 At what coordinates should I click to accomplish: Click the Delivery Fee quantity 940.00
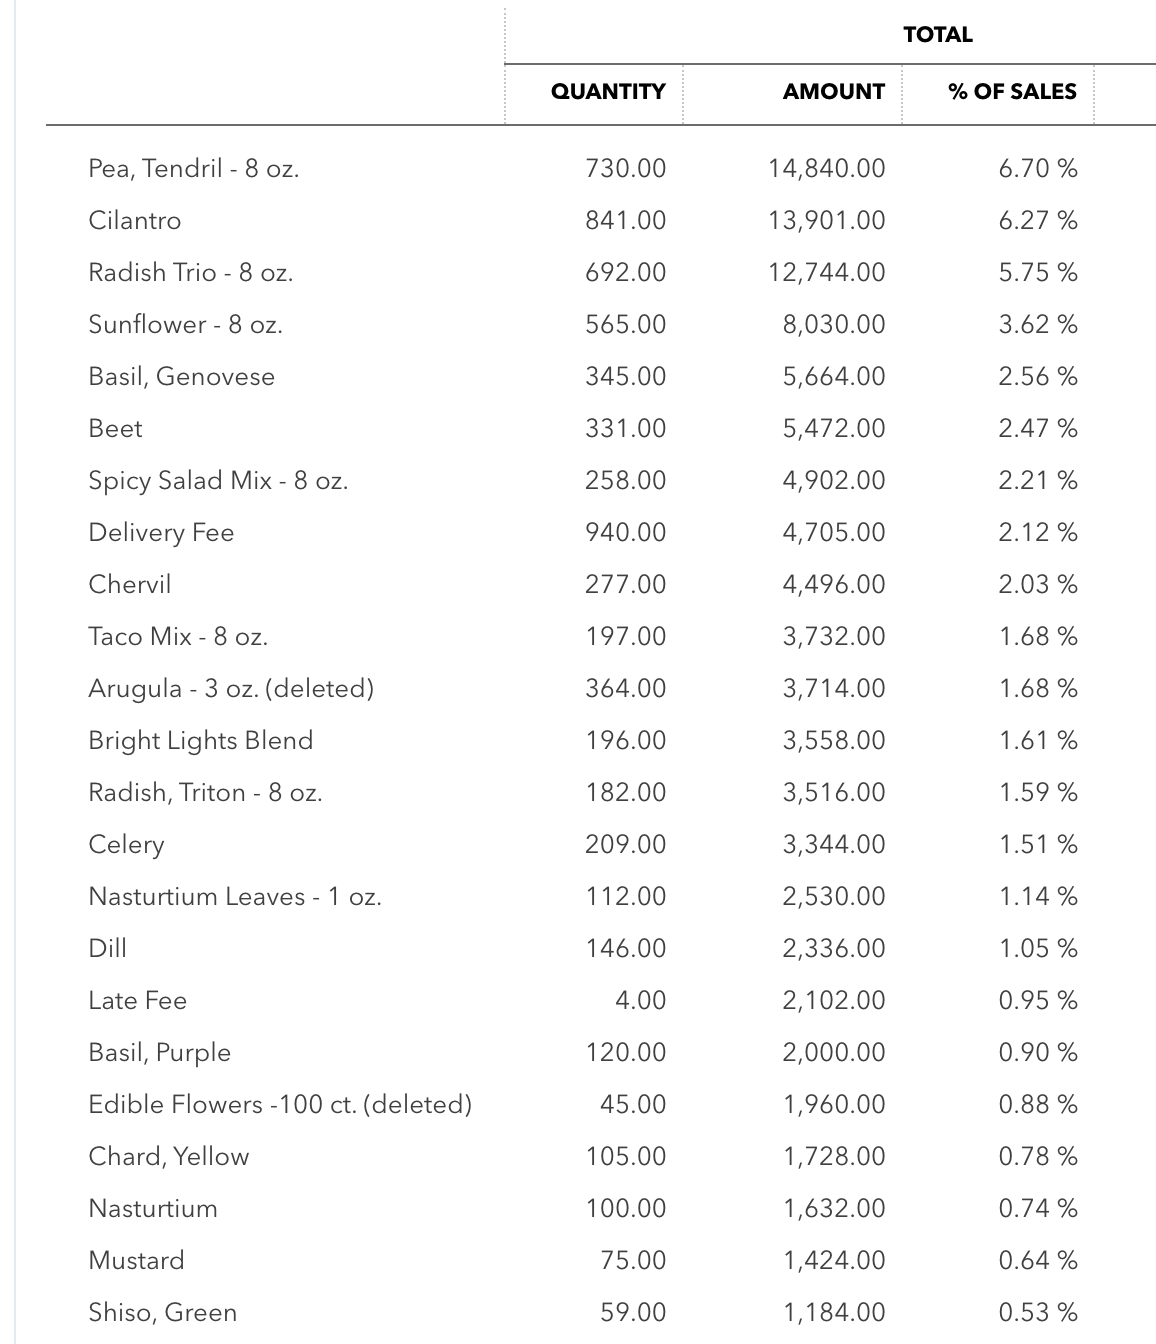click(625, 532)
